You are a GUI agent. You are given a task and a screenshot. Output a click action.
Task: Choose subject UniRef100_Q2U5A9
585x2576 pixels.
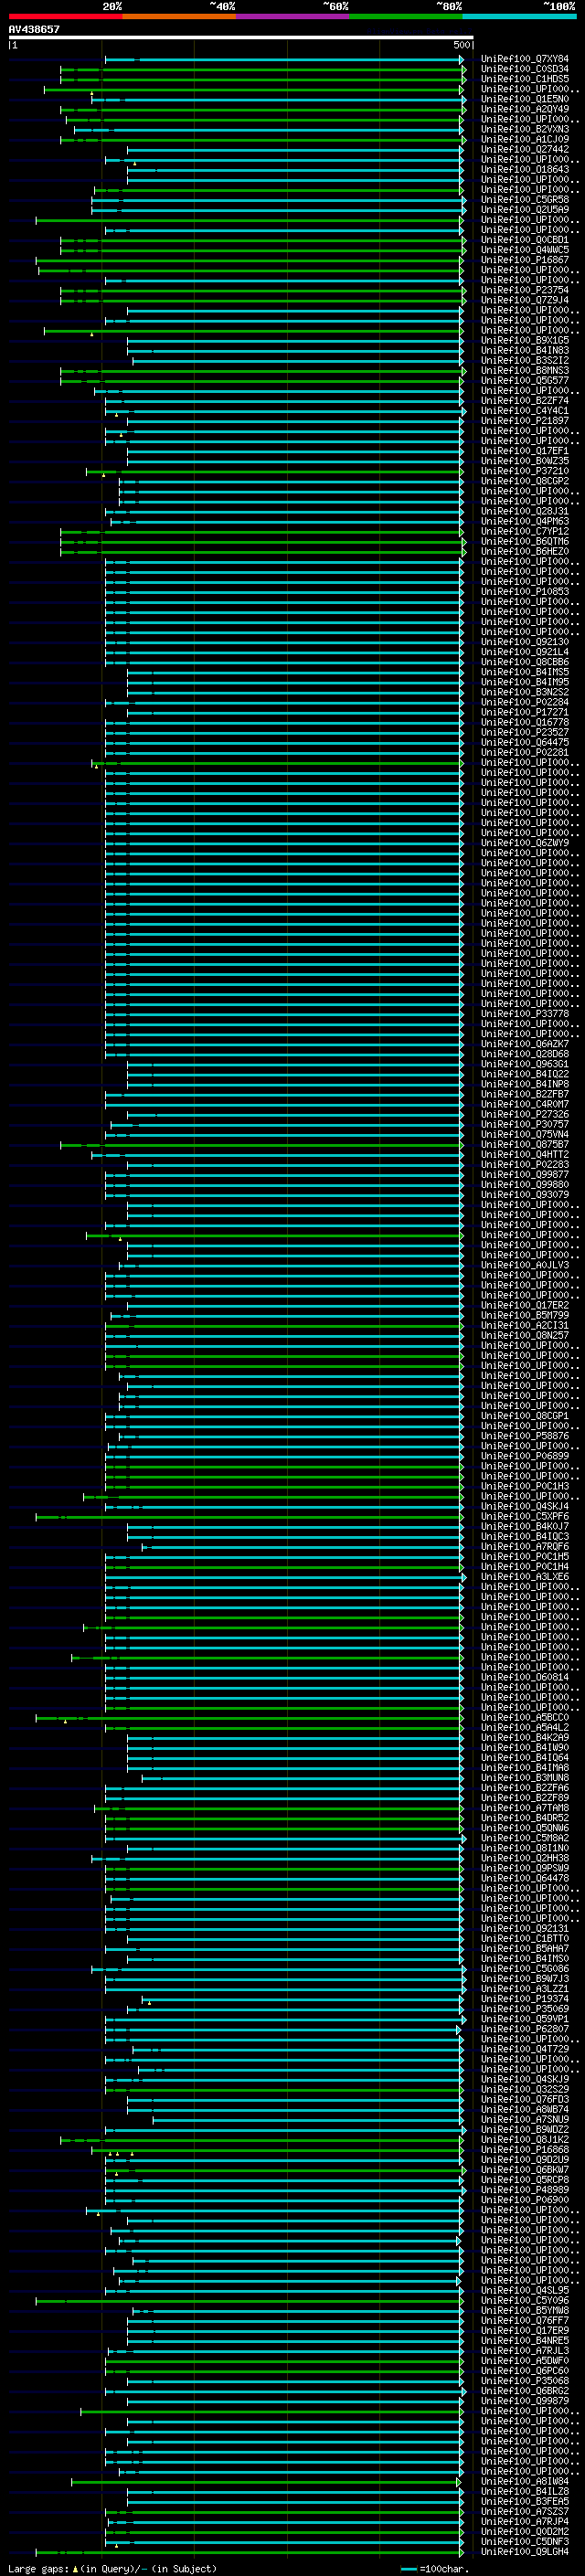[x=525, y=209]
